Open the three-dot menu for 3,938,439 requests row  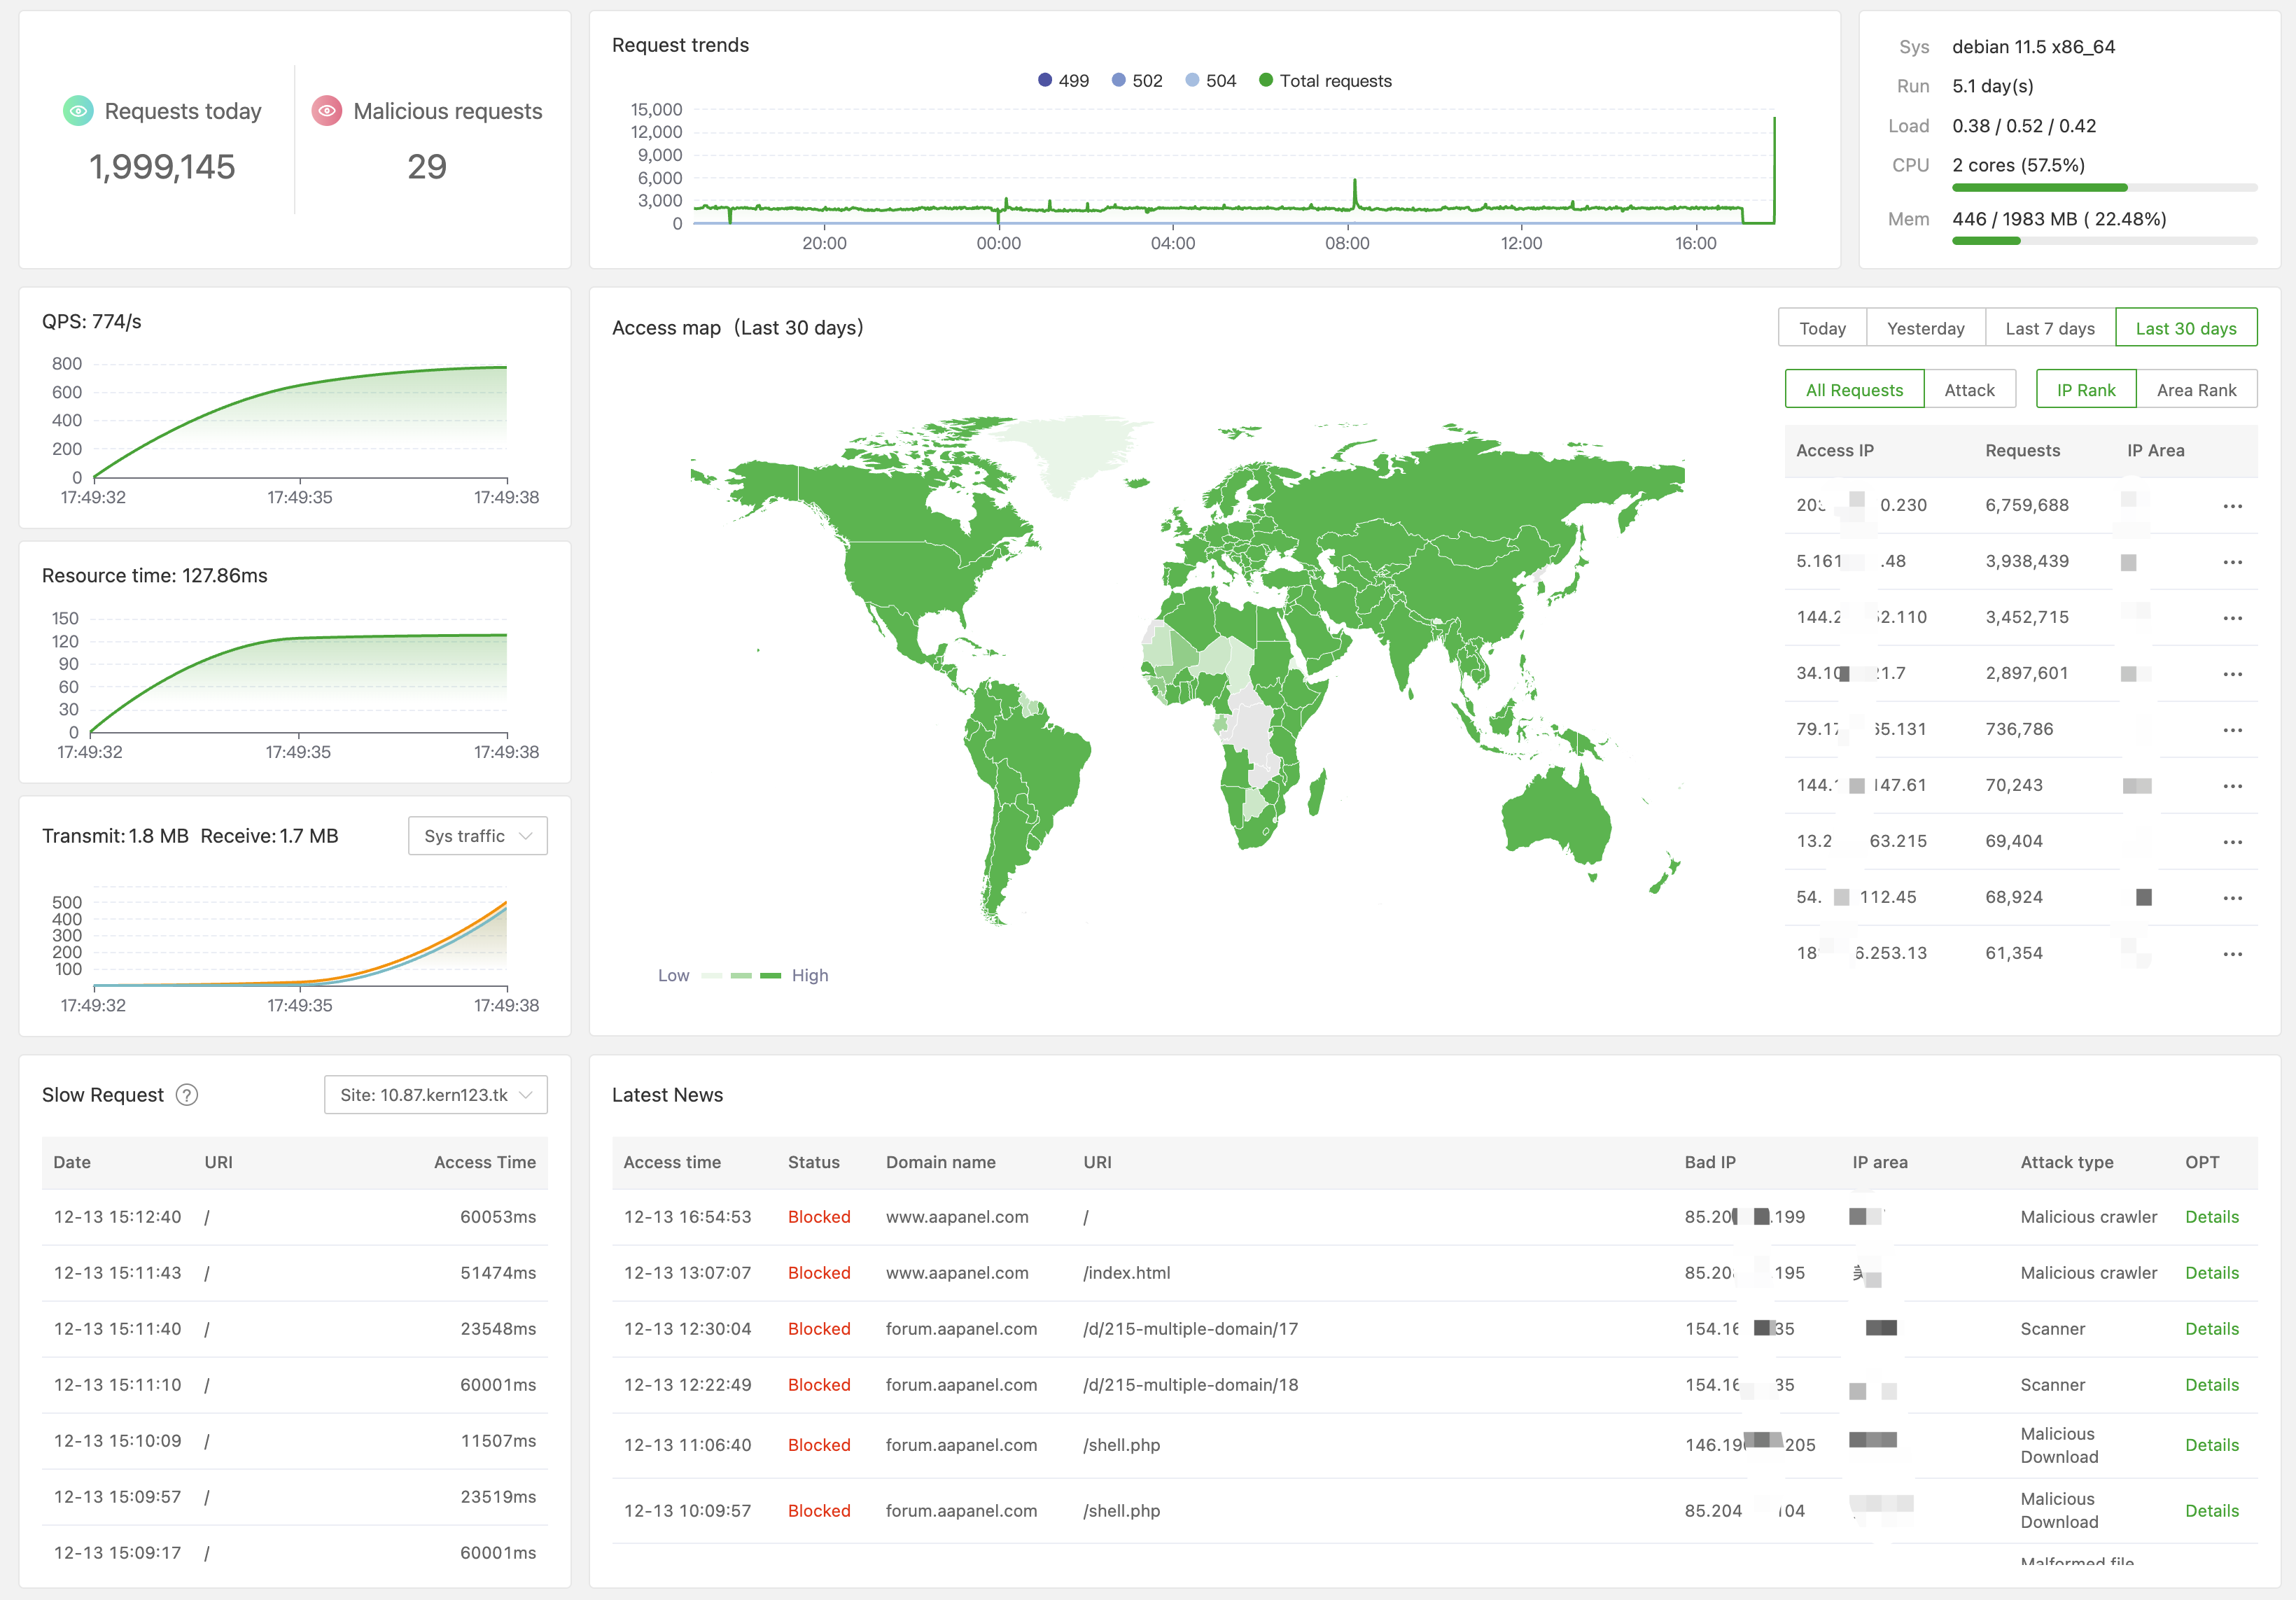[2232, 562]
